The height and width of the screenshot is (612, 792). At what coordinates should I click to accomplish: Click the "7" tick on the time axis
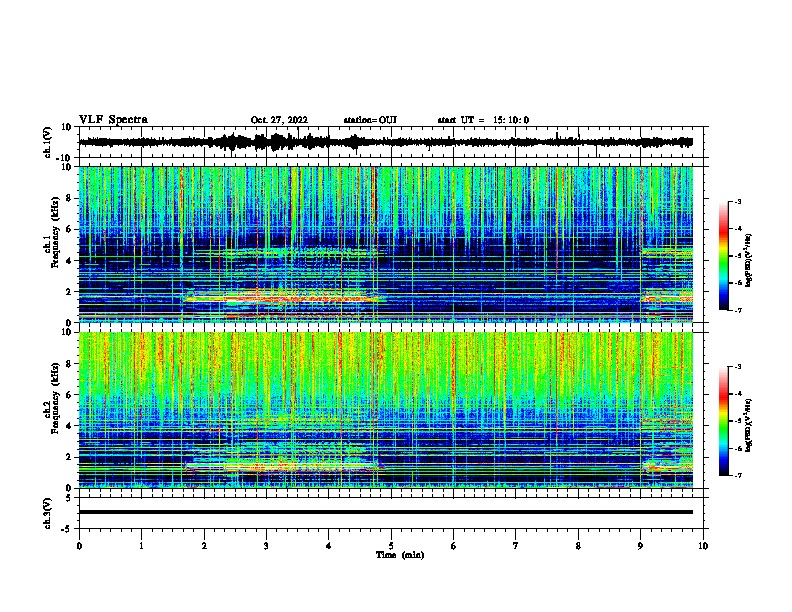[x=516, y=546]
